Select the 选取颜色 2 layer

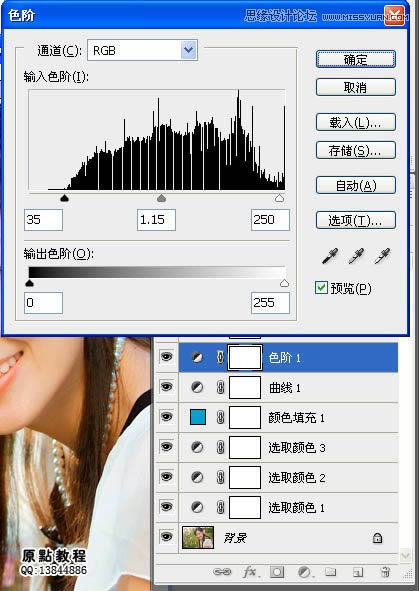tap(288, 478)
